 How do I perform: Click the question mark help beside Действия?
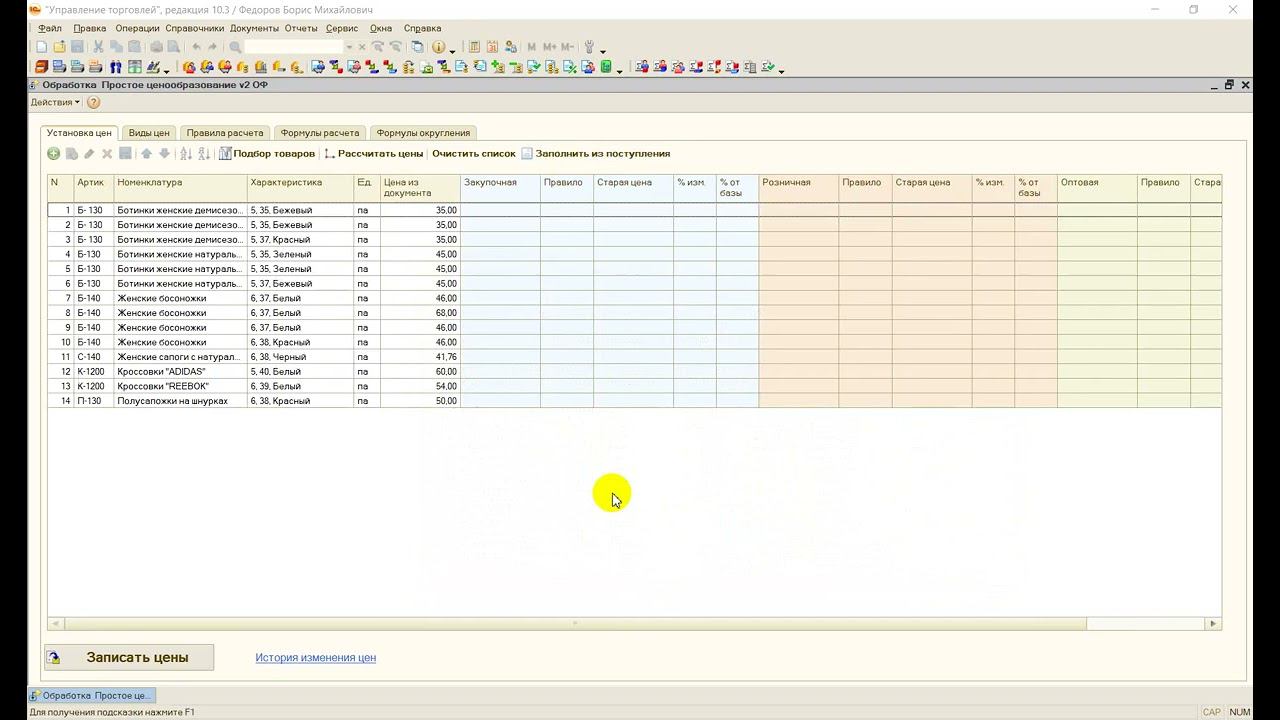pyautogui.click(x=93, y=102)
